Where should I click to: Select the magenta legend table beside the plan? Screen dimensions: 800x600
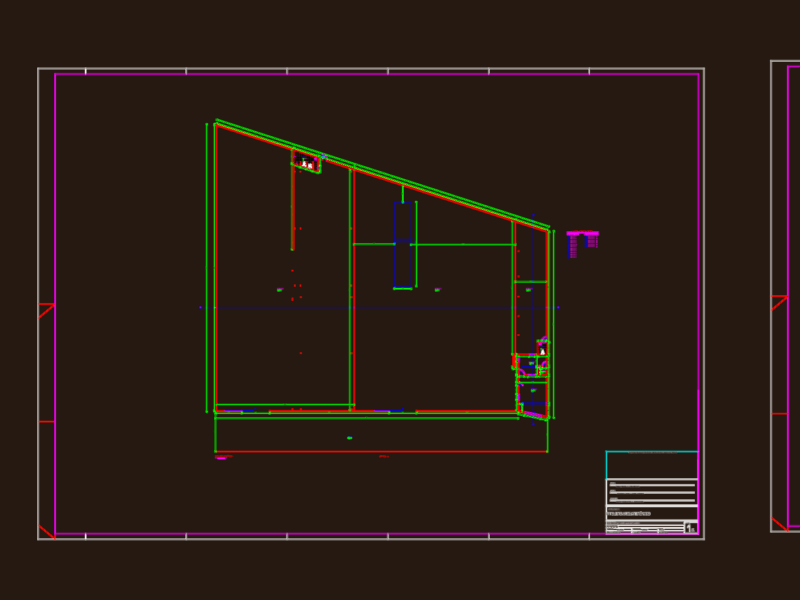pyautogui.click(x=582, y=244)
